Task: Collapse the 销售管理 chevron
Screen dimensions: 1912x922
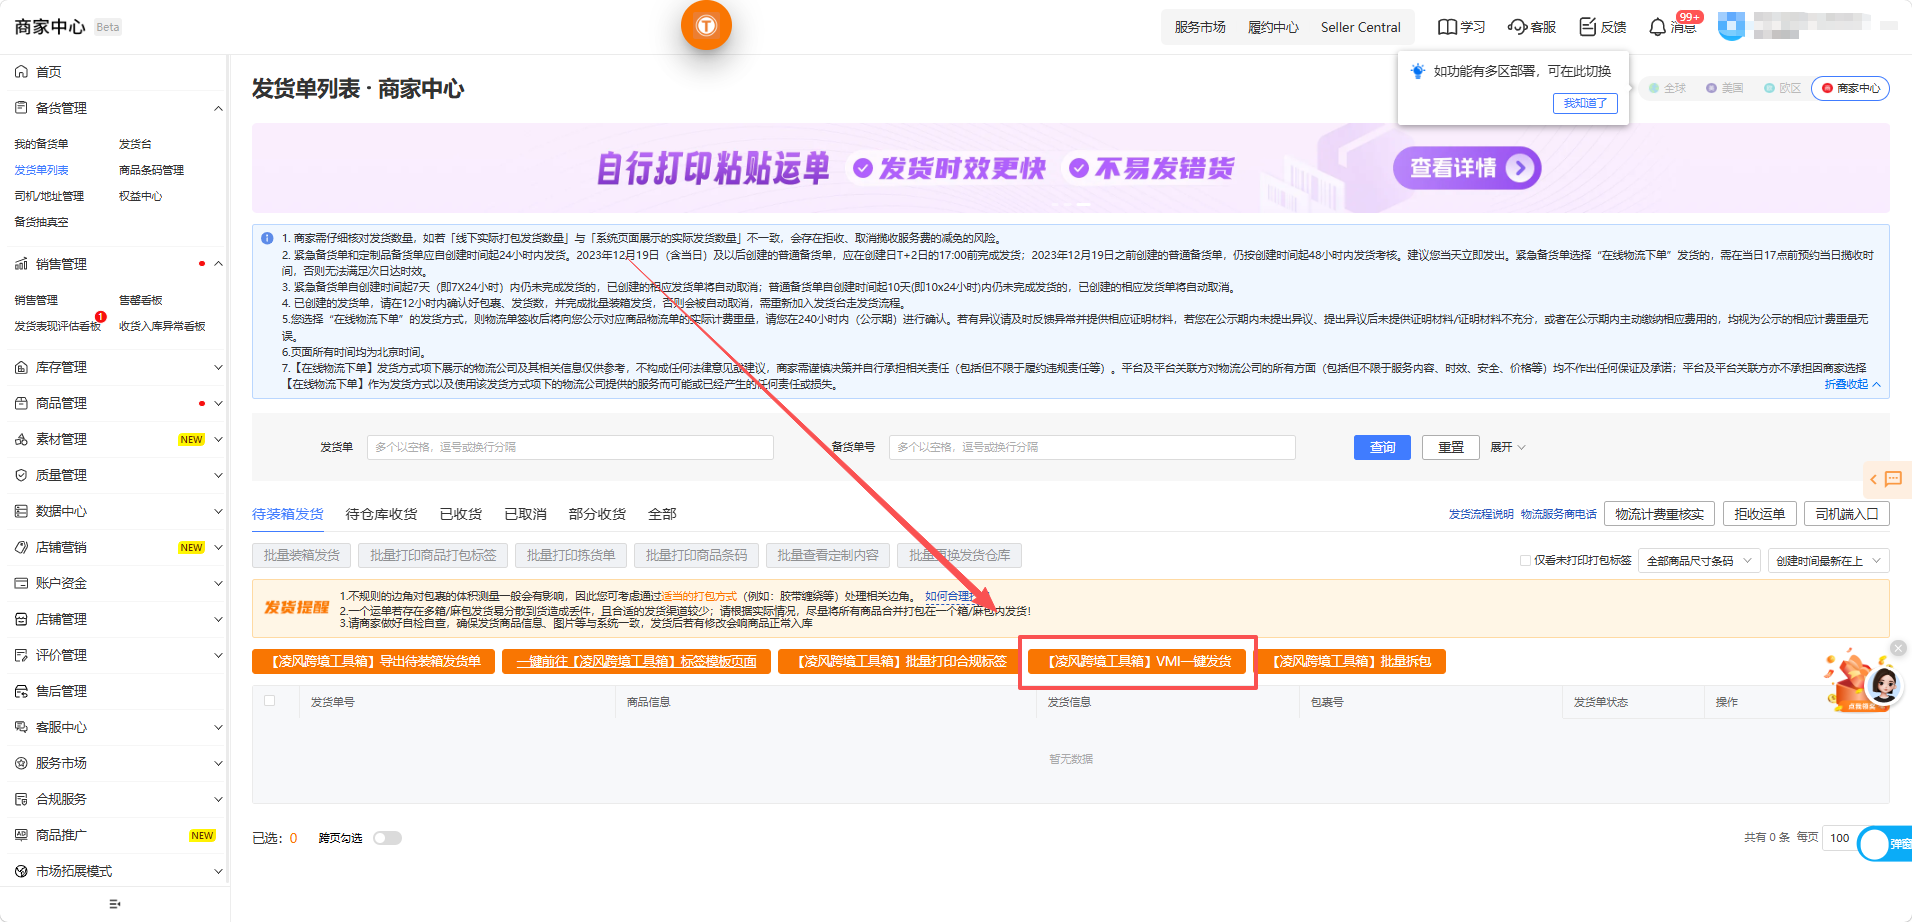Action: (218, 264)
